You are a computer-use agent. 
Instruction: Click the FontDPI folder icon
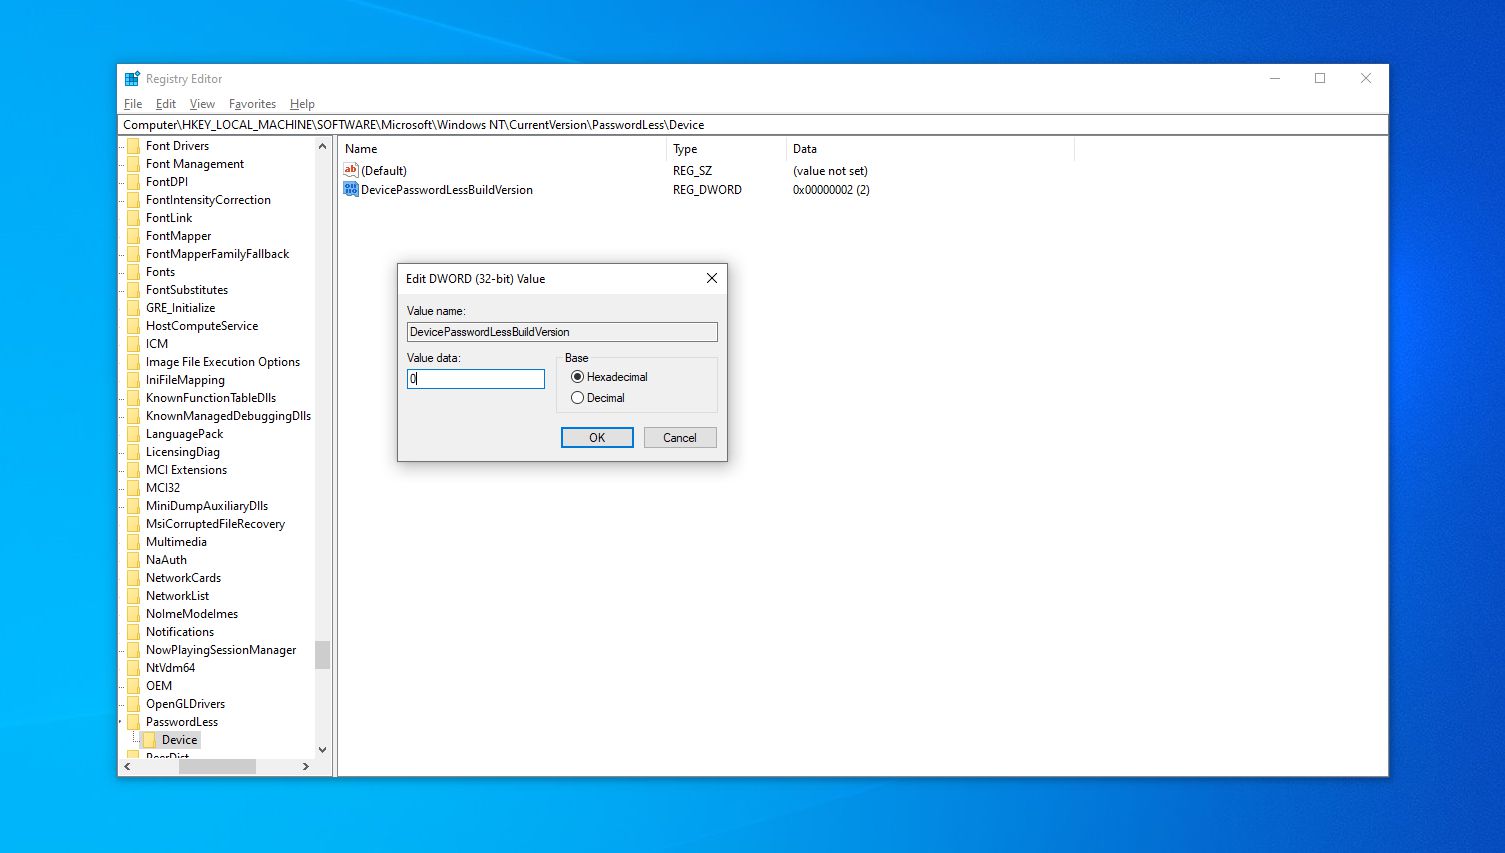133,182
